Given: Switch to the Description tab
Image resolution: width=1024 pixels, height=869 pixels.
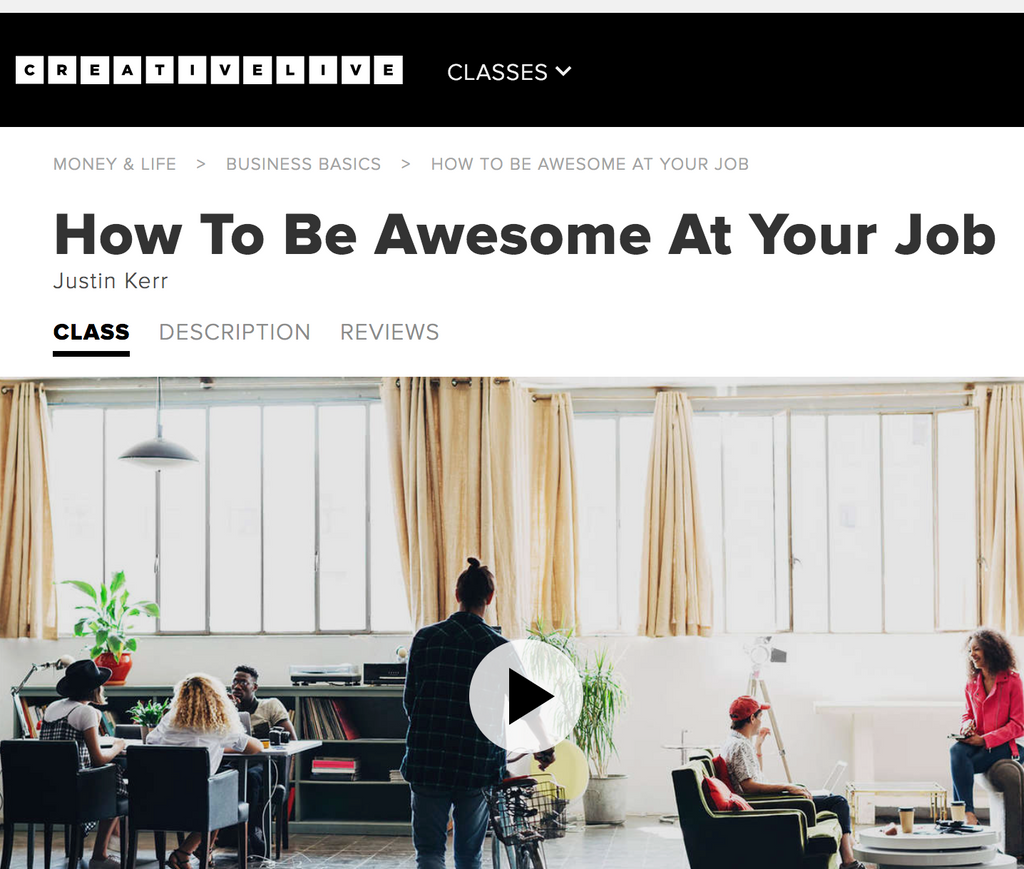Looking at the screenshot, I should tap(234, 332).
